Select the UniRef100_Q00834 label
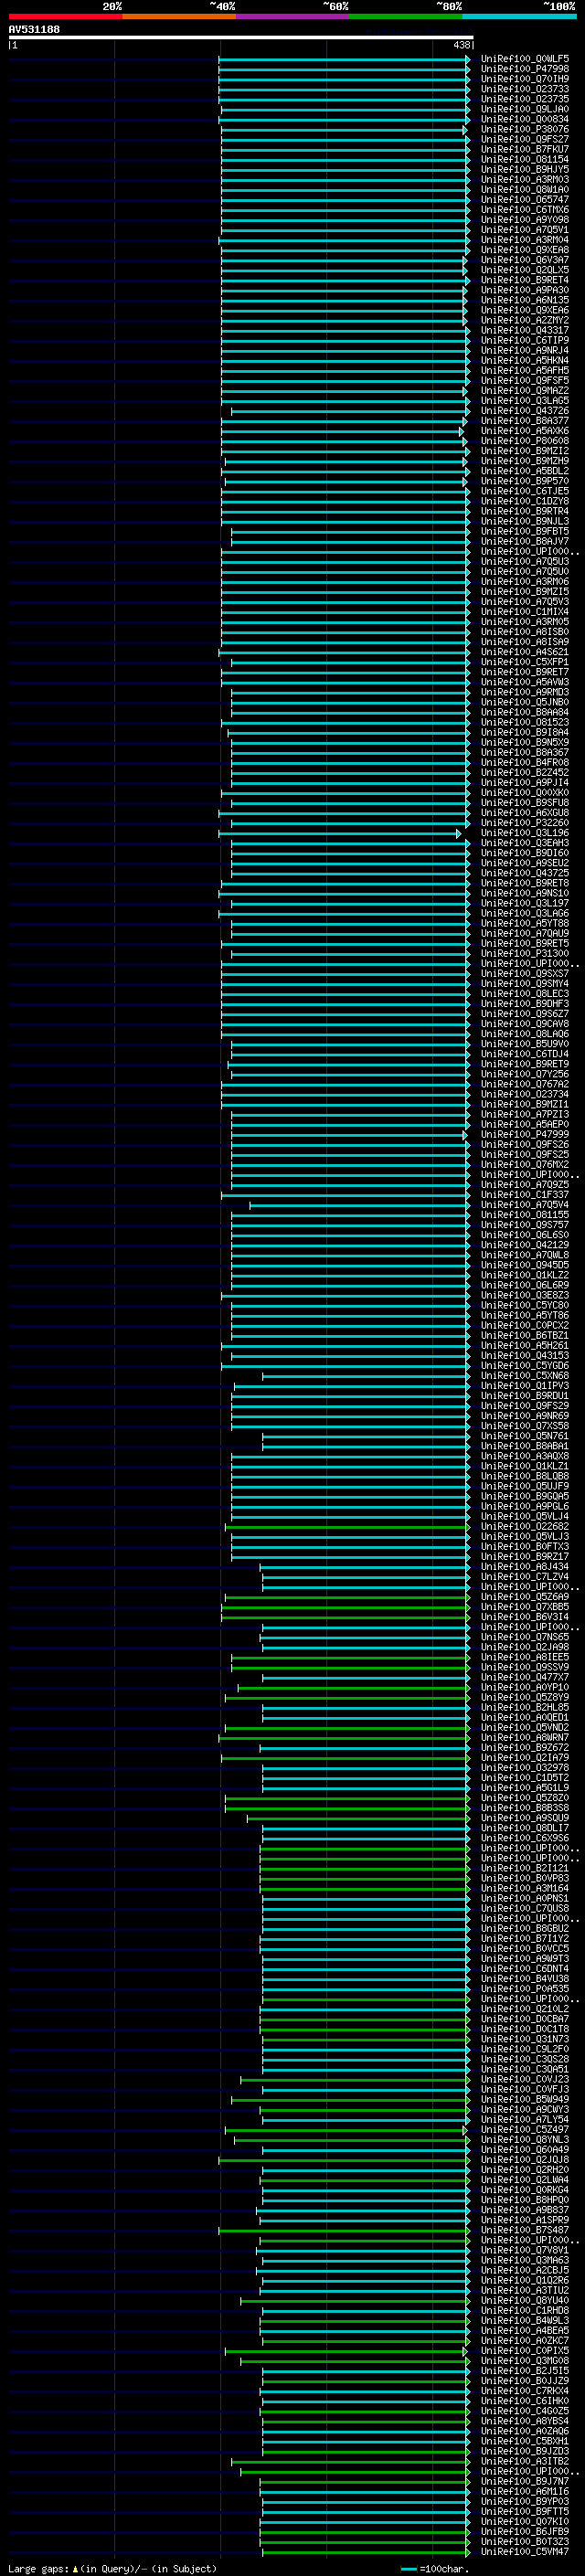Viewport: 585px width, 2576px height. pos(525,119)
